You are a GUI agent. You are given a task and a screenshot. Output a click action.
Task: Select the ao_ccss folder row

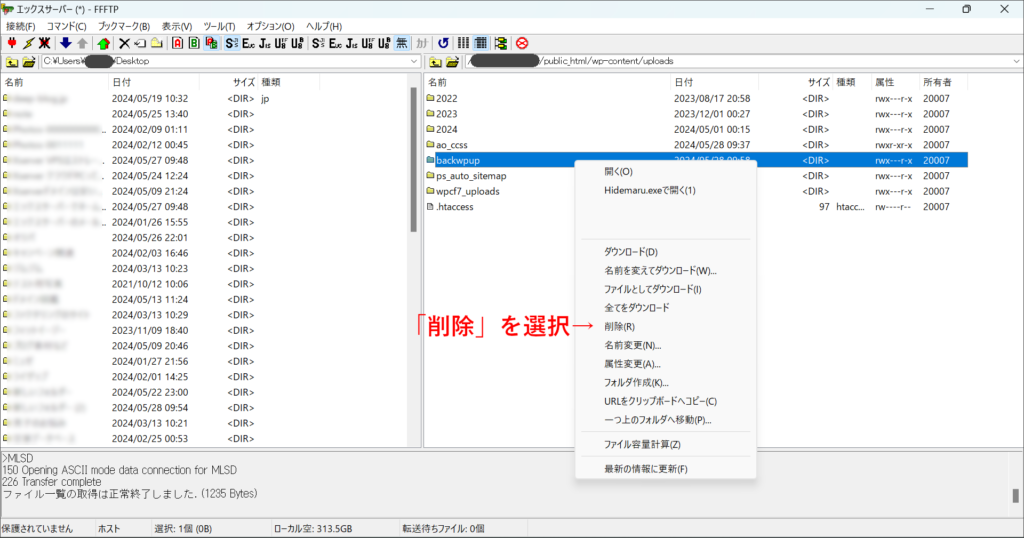pos(697,145)
